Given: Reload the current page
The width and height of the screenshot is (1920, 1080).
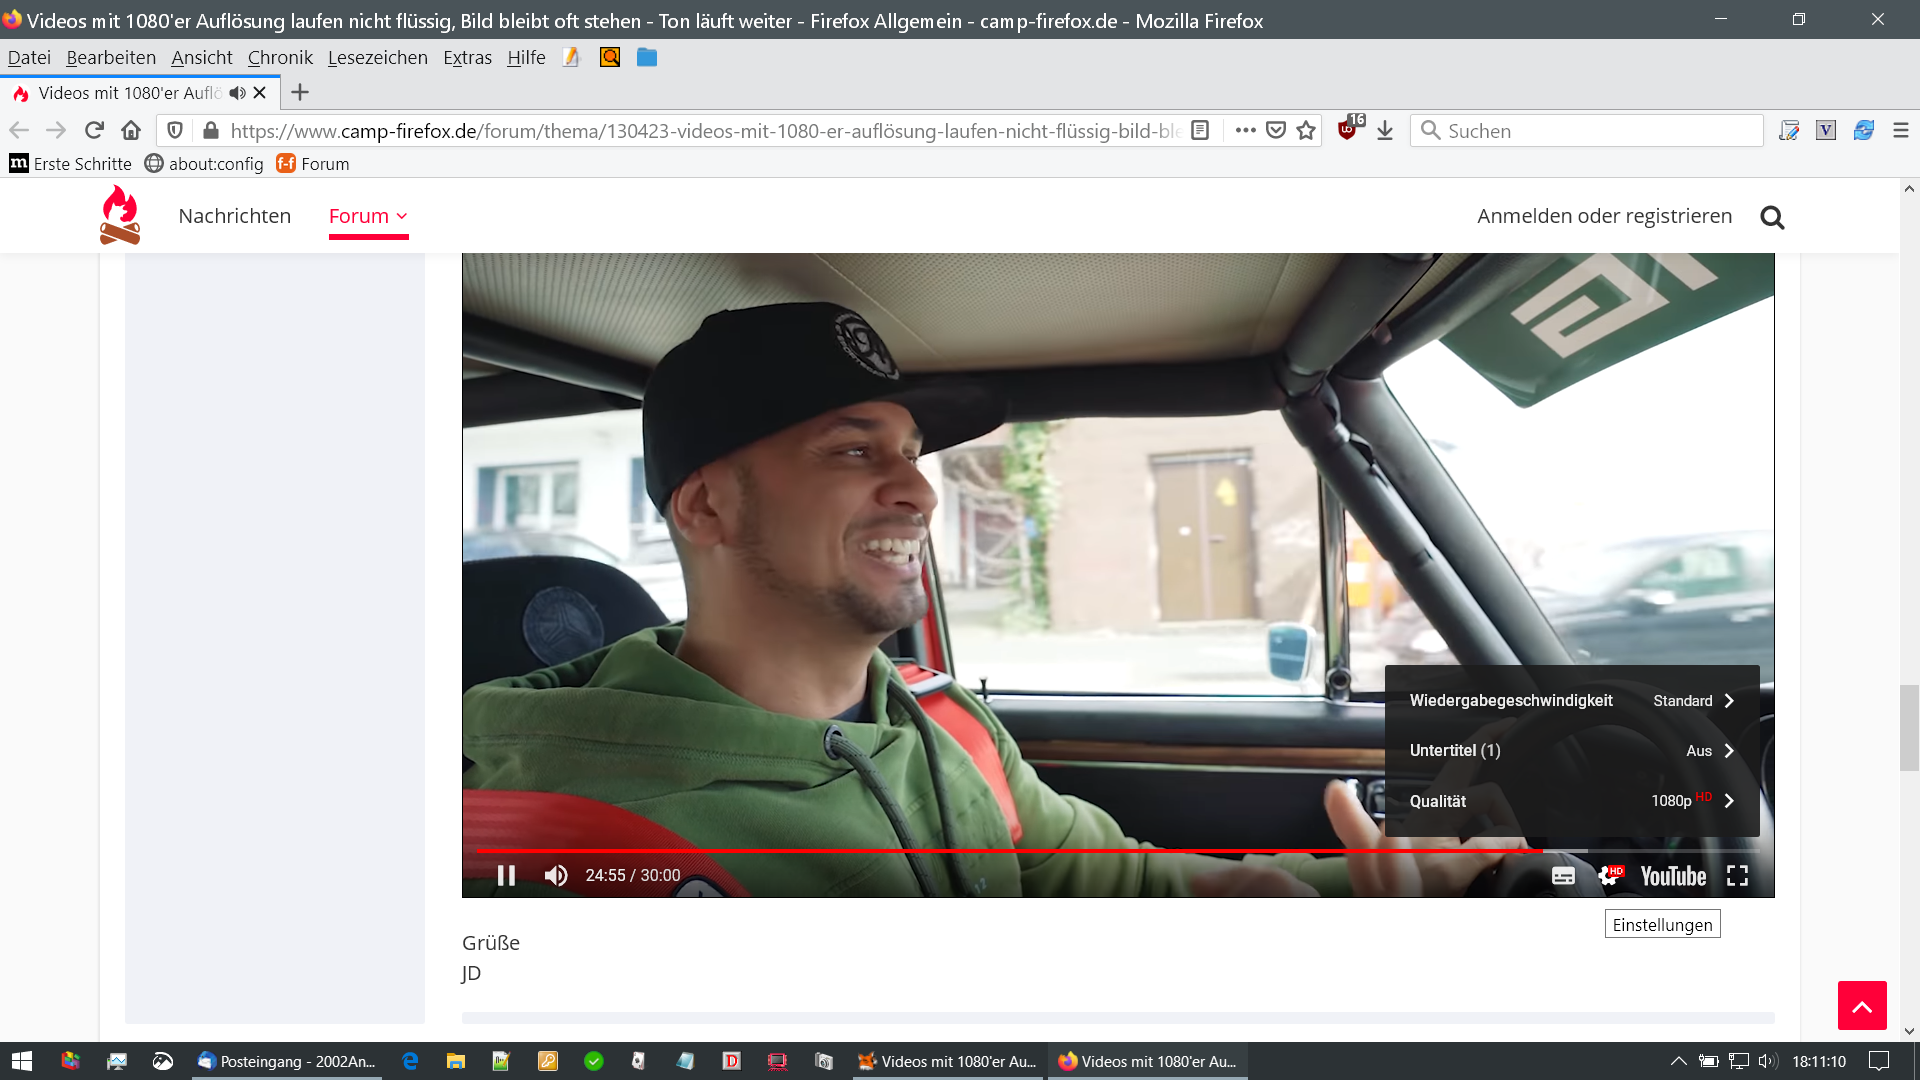Looking at the screenshot, I should [94, 131].
